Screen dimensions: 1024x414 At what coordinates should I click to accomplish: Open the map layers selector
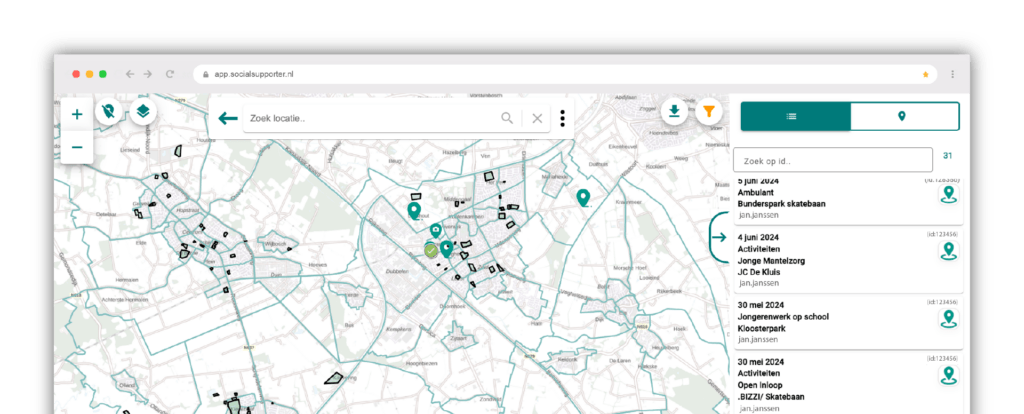tap(143, 111)
